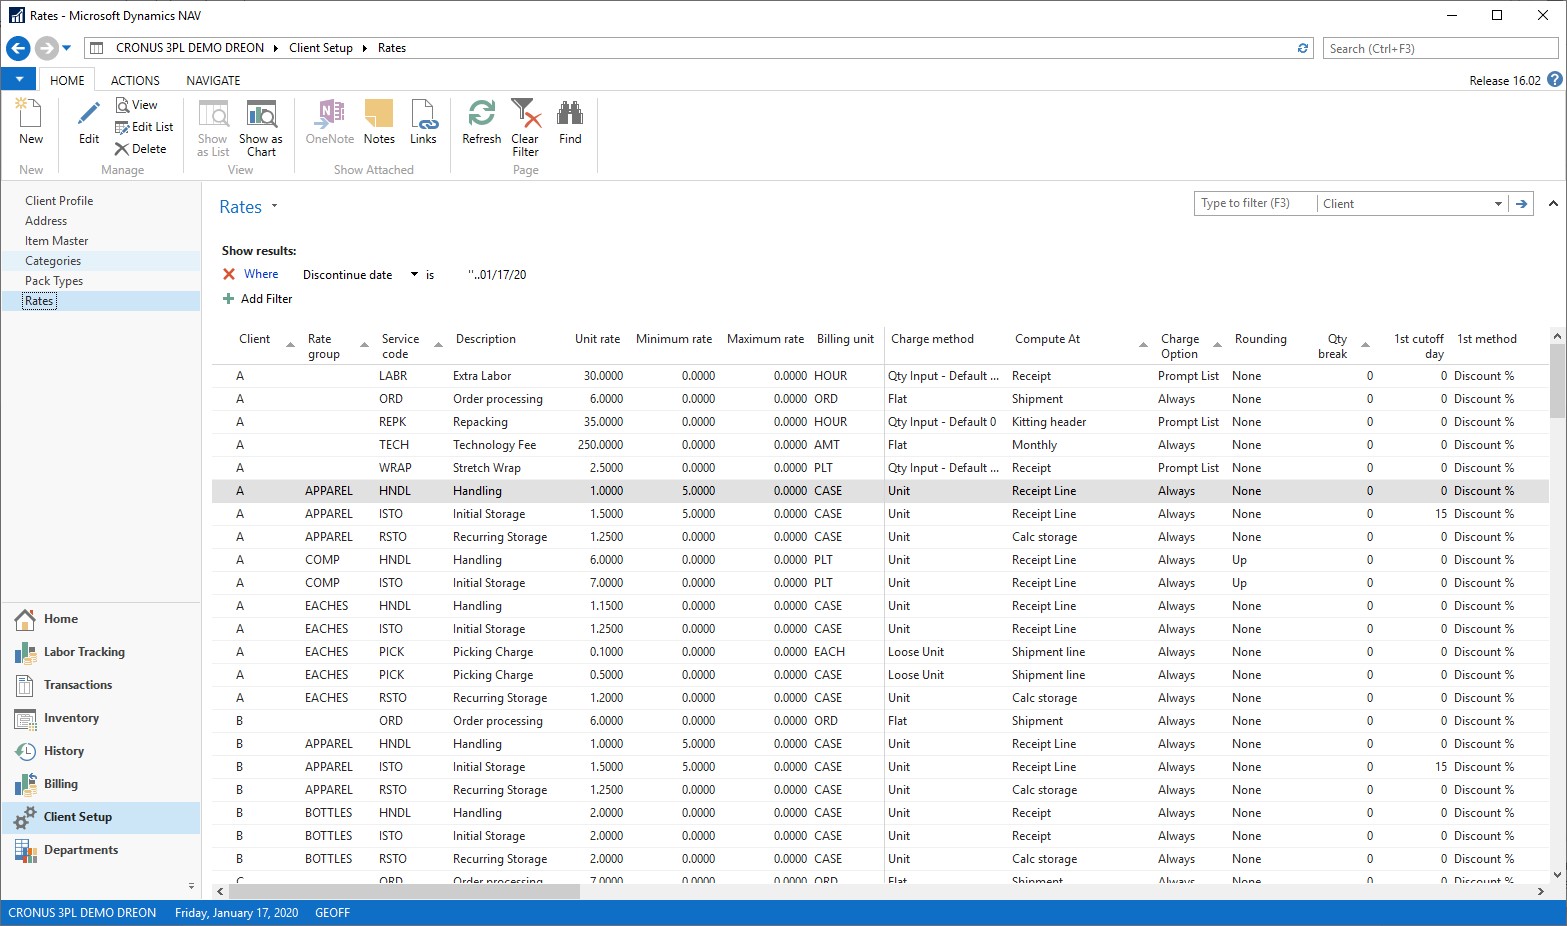Switch to the HOME ribbon tab
Viewport: 1567px width, 926px height.
coord(67,80)
